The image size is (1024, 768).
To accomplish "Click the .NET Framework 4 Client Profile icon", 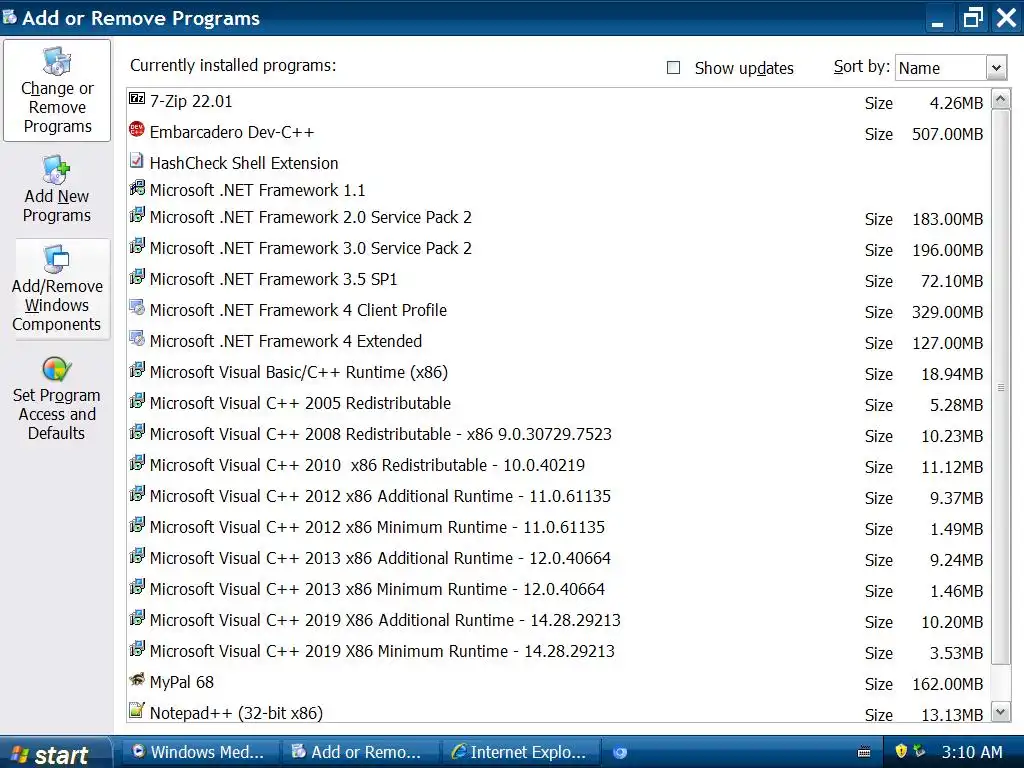I will (x=137, y=308).
